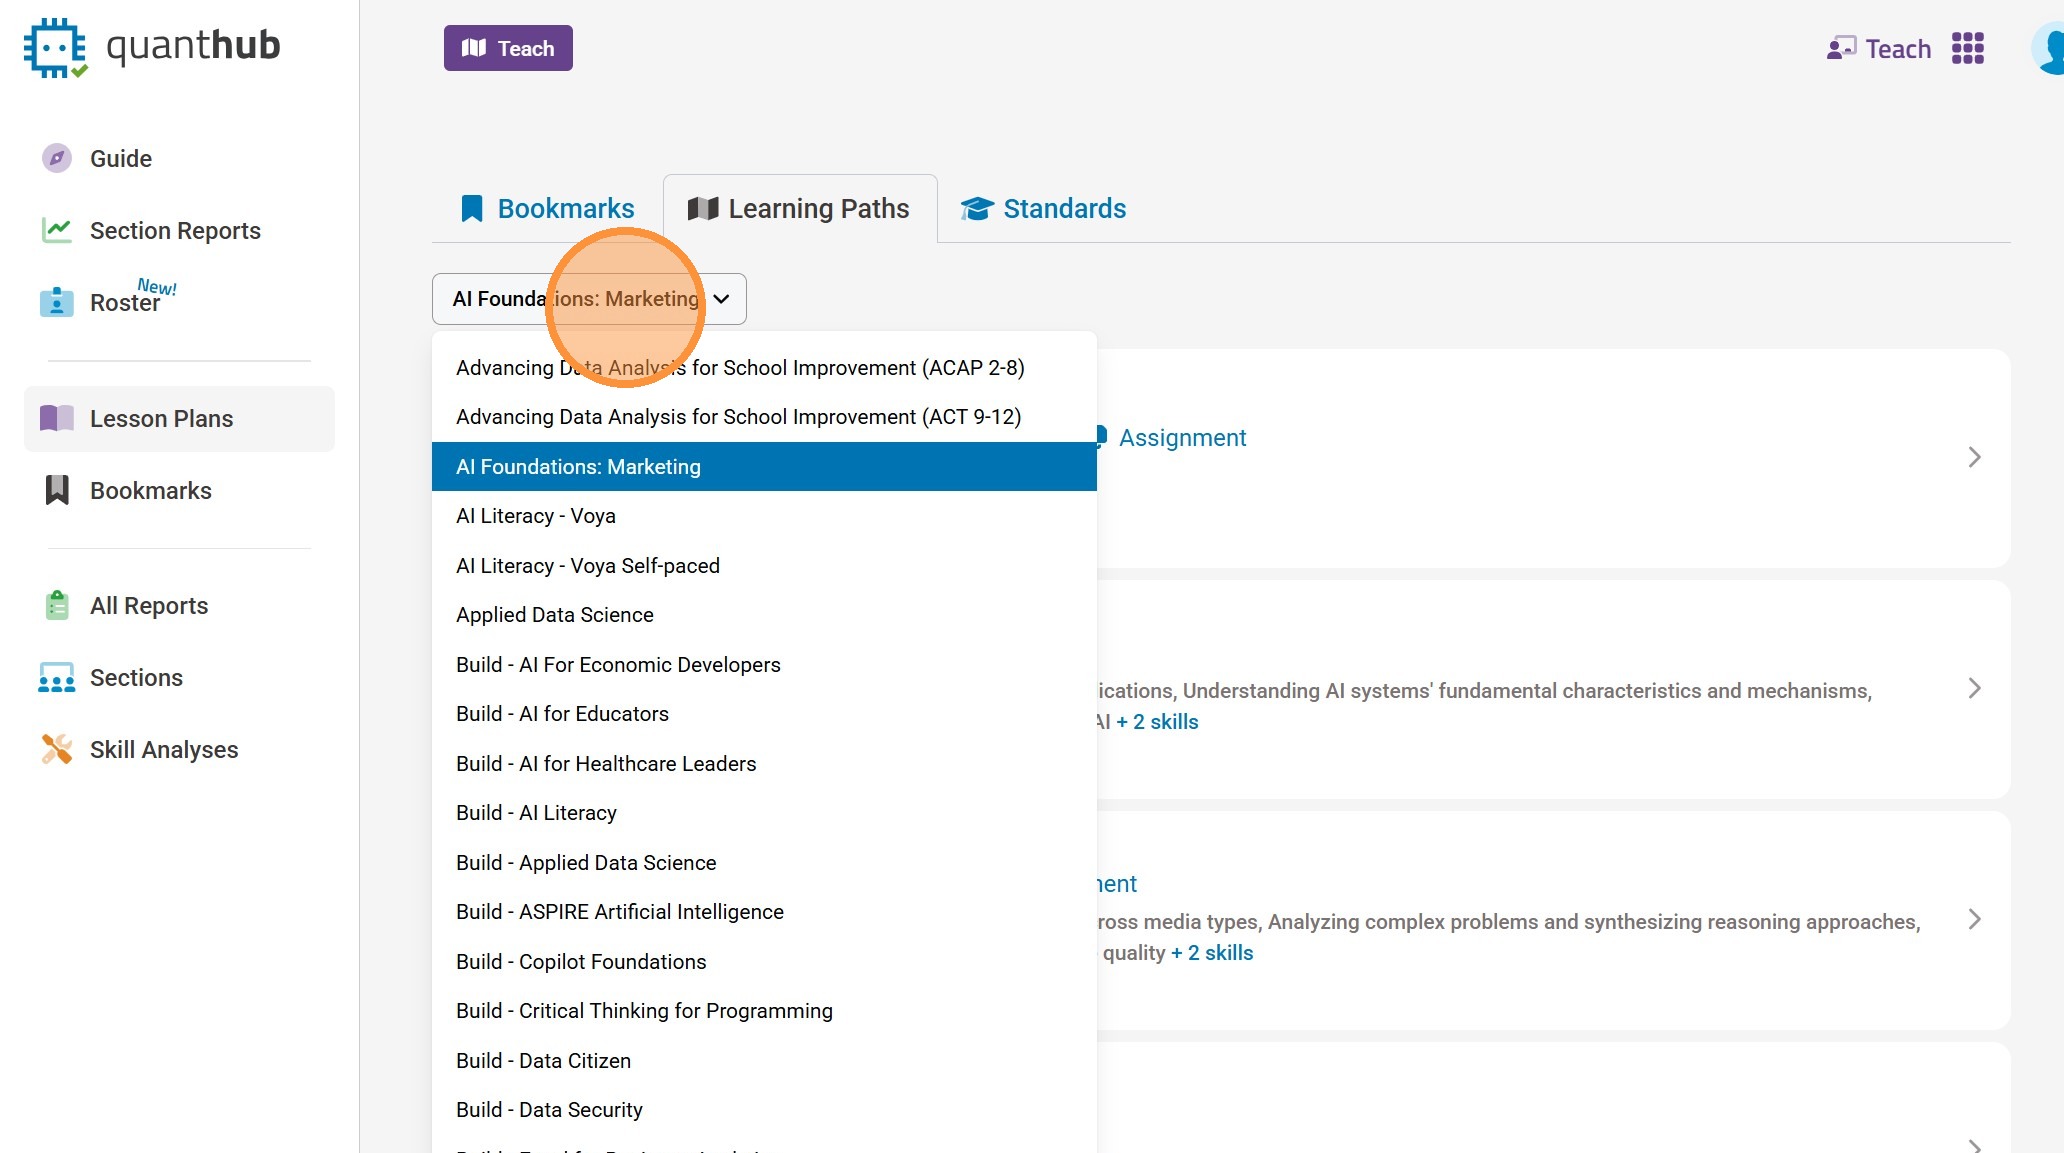Click the user profile avatar
This screenshot has height=1153, width=2064.
tap(2050, 48)
